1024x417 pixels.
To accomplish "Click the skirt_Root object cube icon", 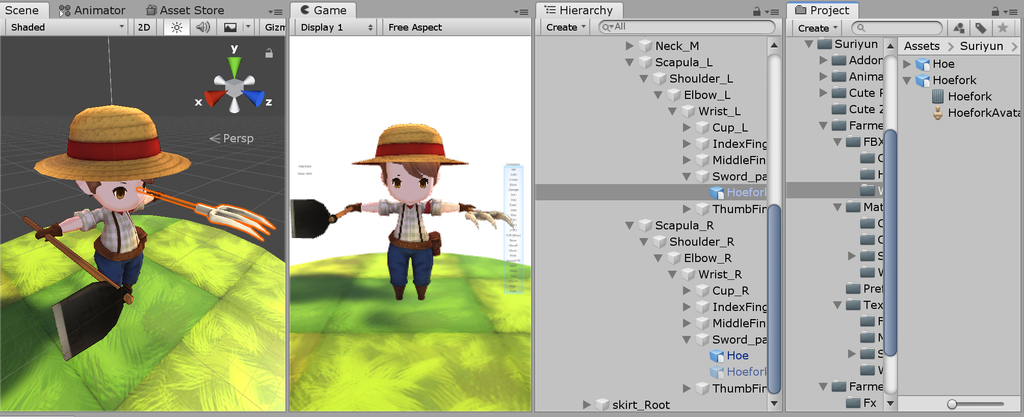I will (602, 405).
